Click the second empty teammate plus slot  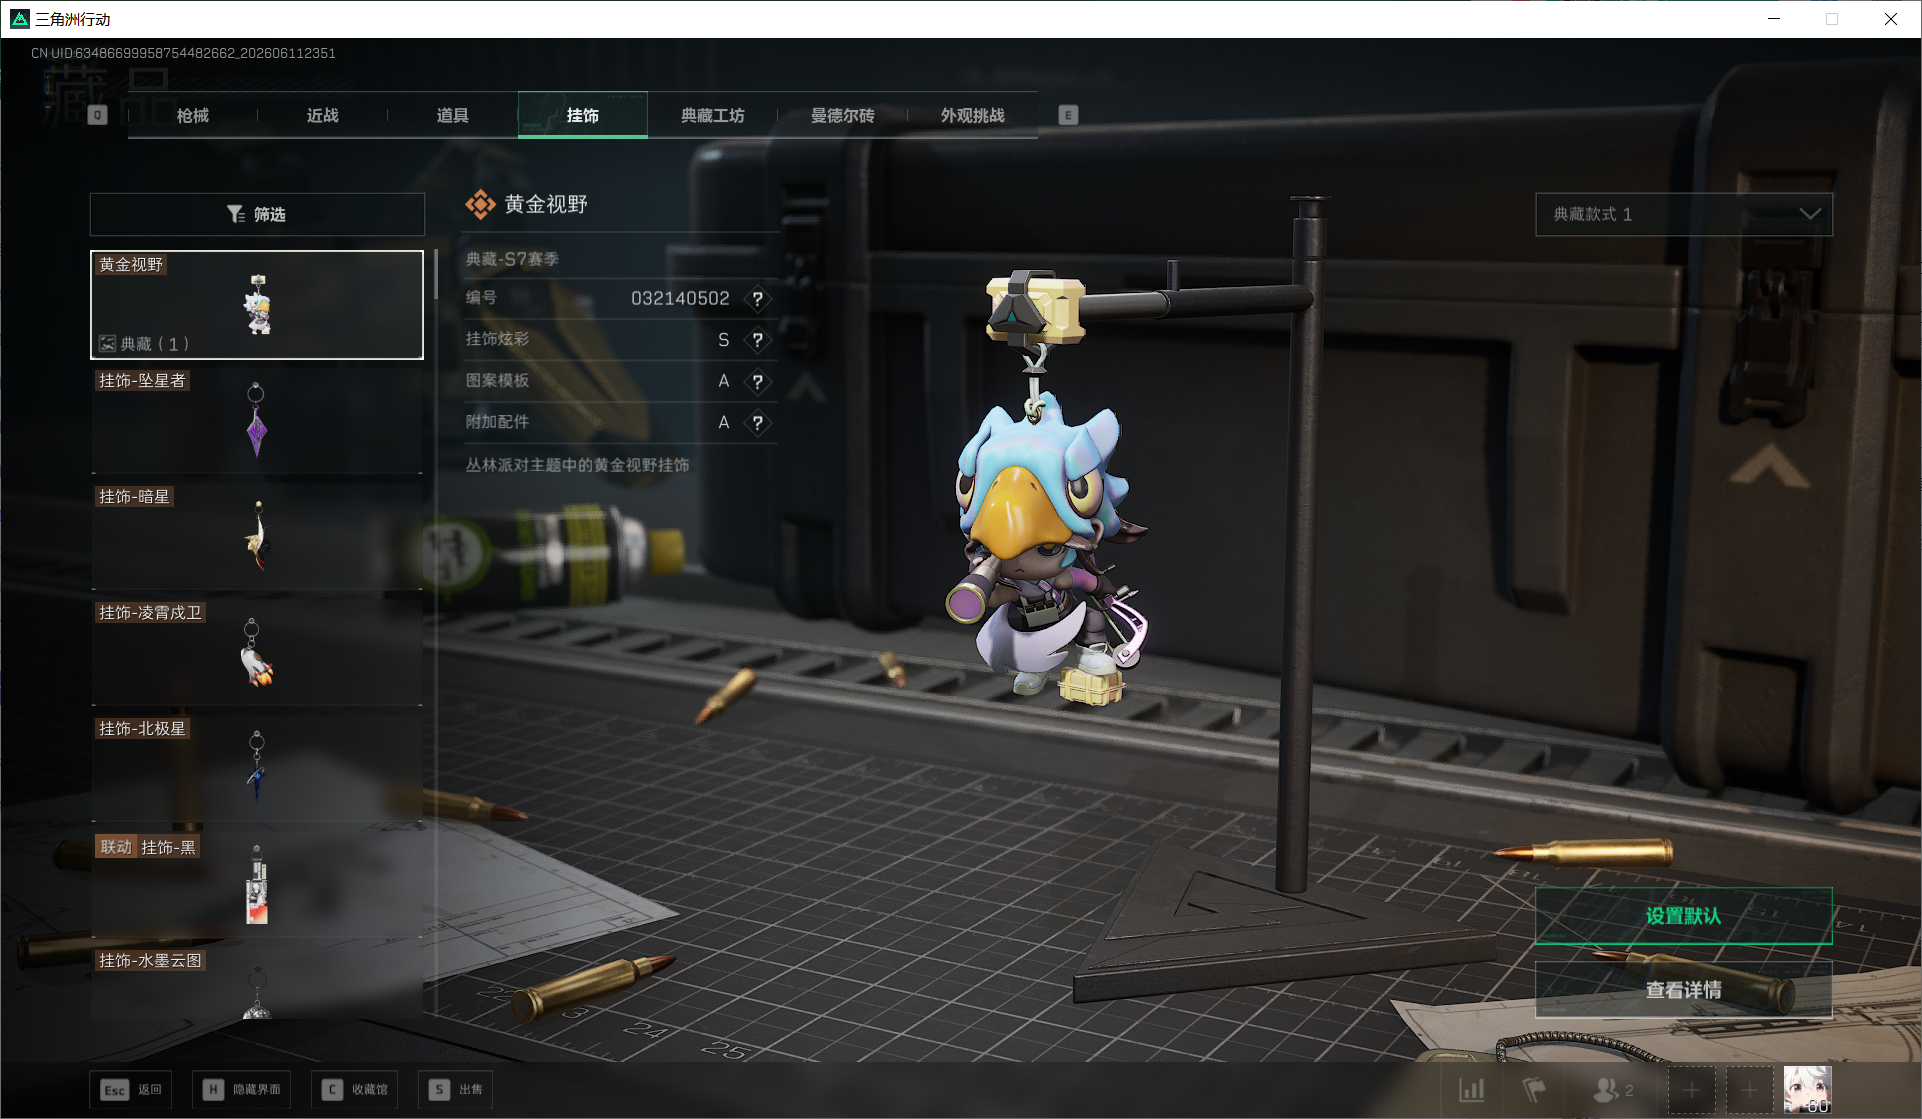1749,1090
